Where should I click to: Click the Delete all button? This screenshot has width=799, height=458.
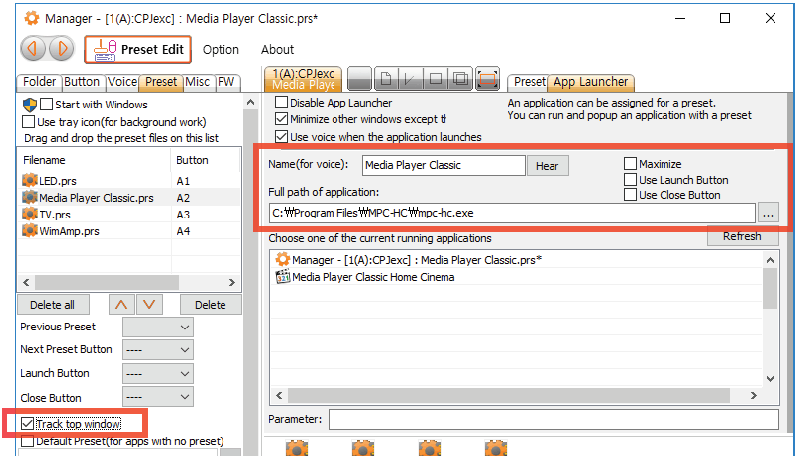pos(53,305)
